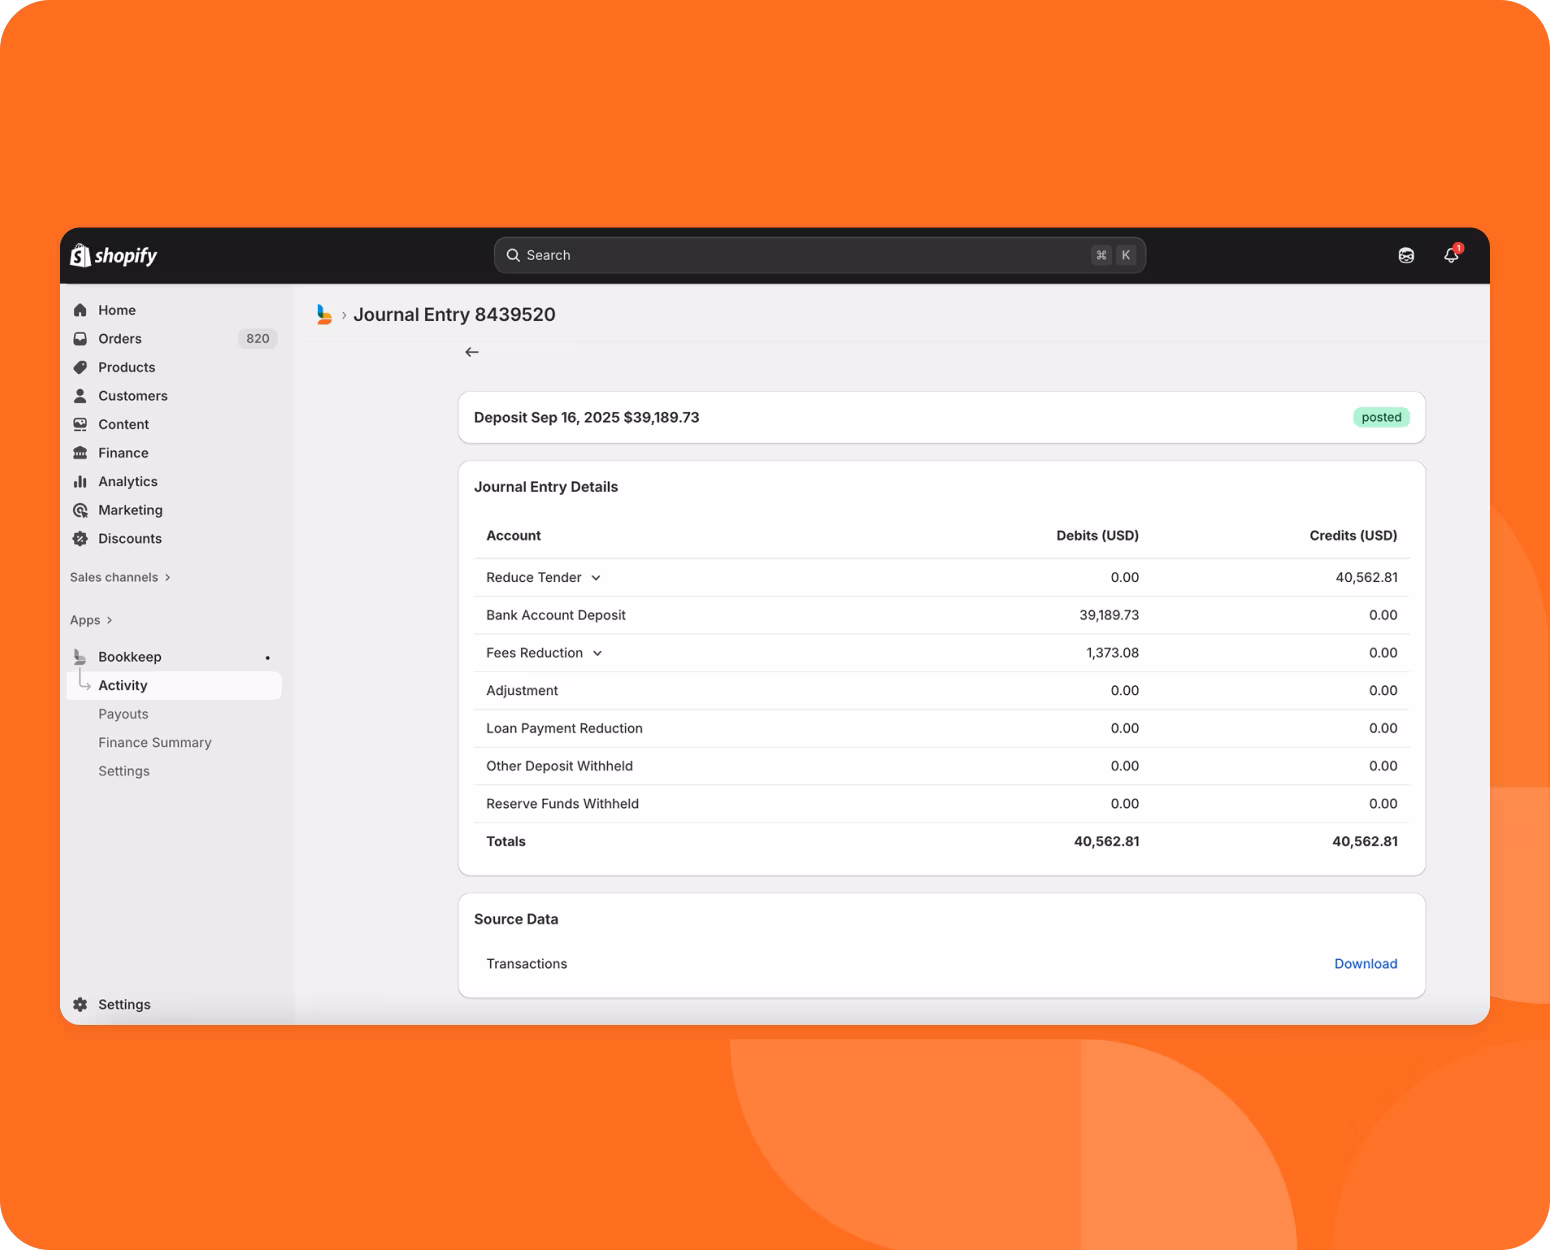Open Orders in the sidebar
Screen dimensions: 1550x1250
[120, 339]
